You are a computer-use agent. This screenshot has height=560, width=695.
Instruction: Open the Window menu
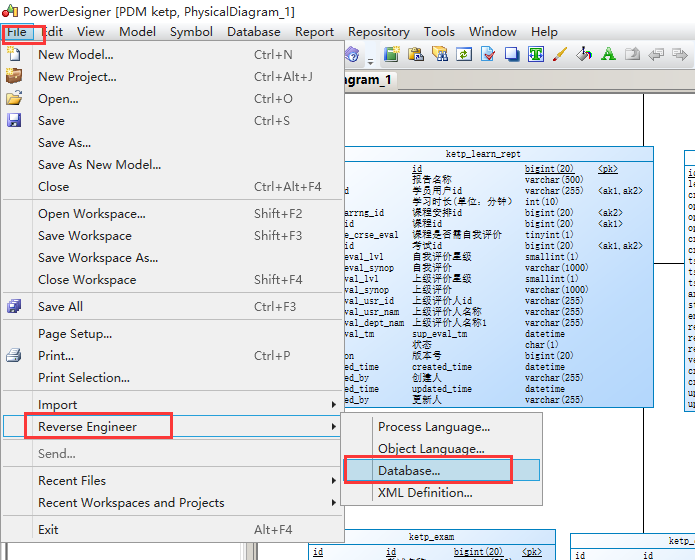click(492, 32)
